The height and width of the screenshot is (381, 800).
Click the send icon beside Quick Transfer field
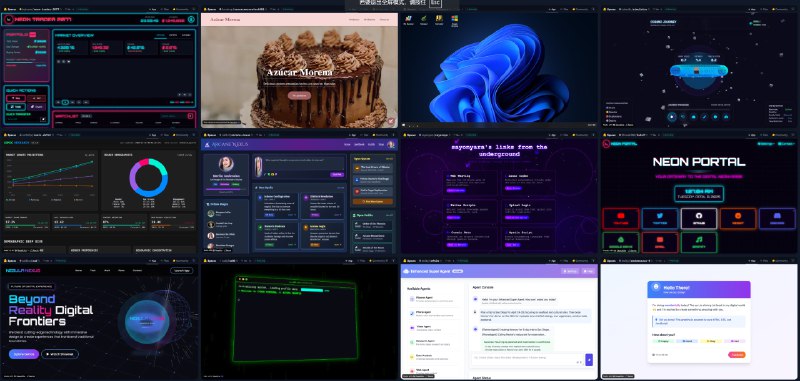pos(43,119)
